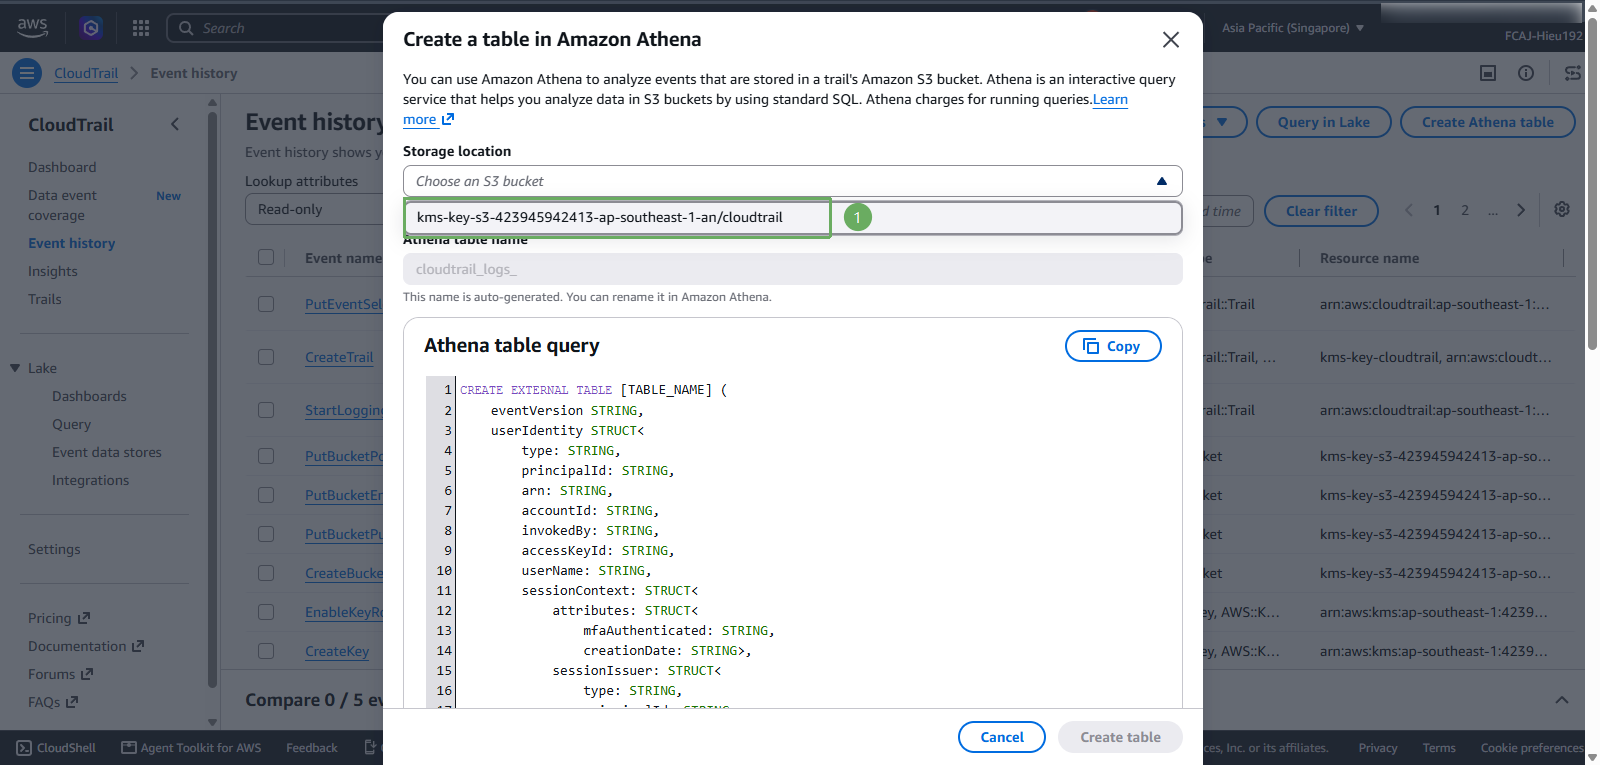Click the AWS logo home icon
The width and height of the screenshot is (1600, 765).
click(32, 28)
